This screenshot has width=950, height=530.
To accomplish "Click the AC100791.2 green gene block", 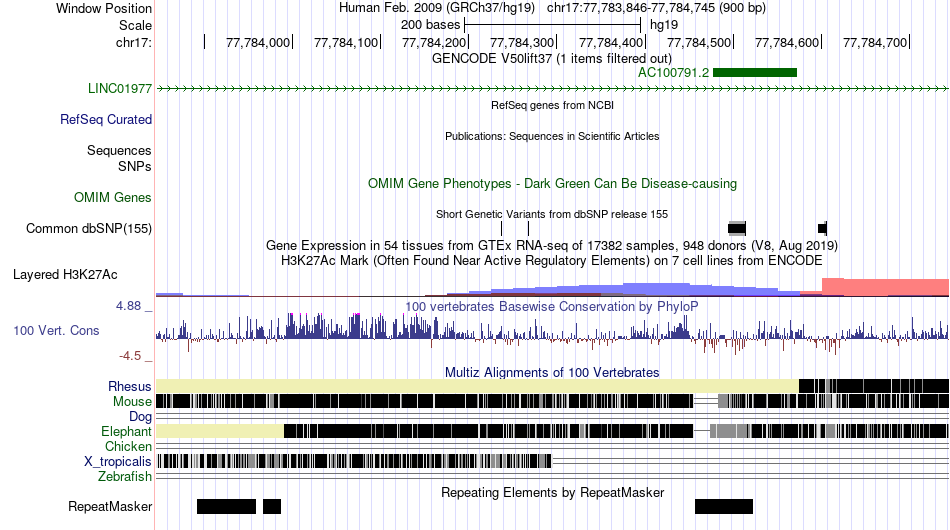I will click(x=754, y=73).
